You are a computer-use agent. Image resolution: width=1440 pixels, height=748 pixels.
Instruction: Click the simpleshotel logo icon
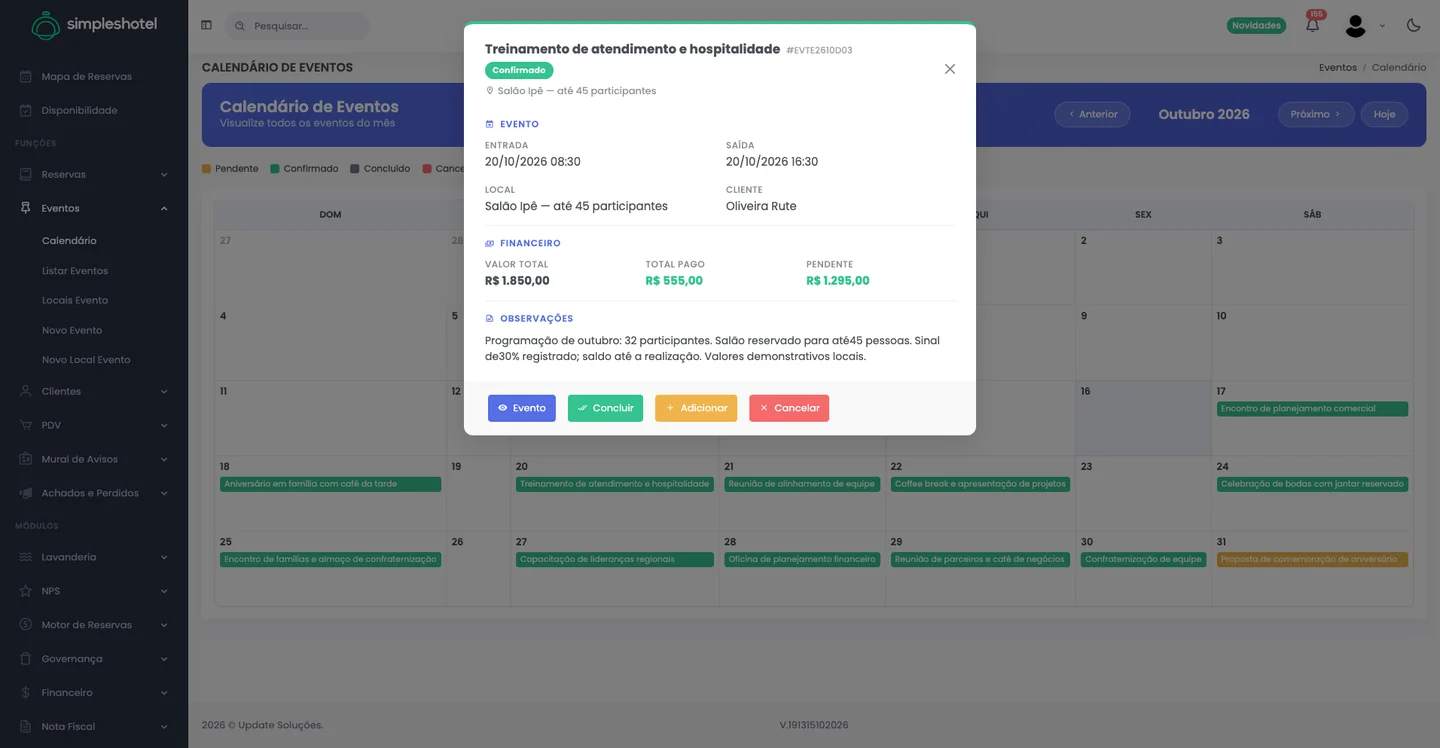point(46,25)
